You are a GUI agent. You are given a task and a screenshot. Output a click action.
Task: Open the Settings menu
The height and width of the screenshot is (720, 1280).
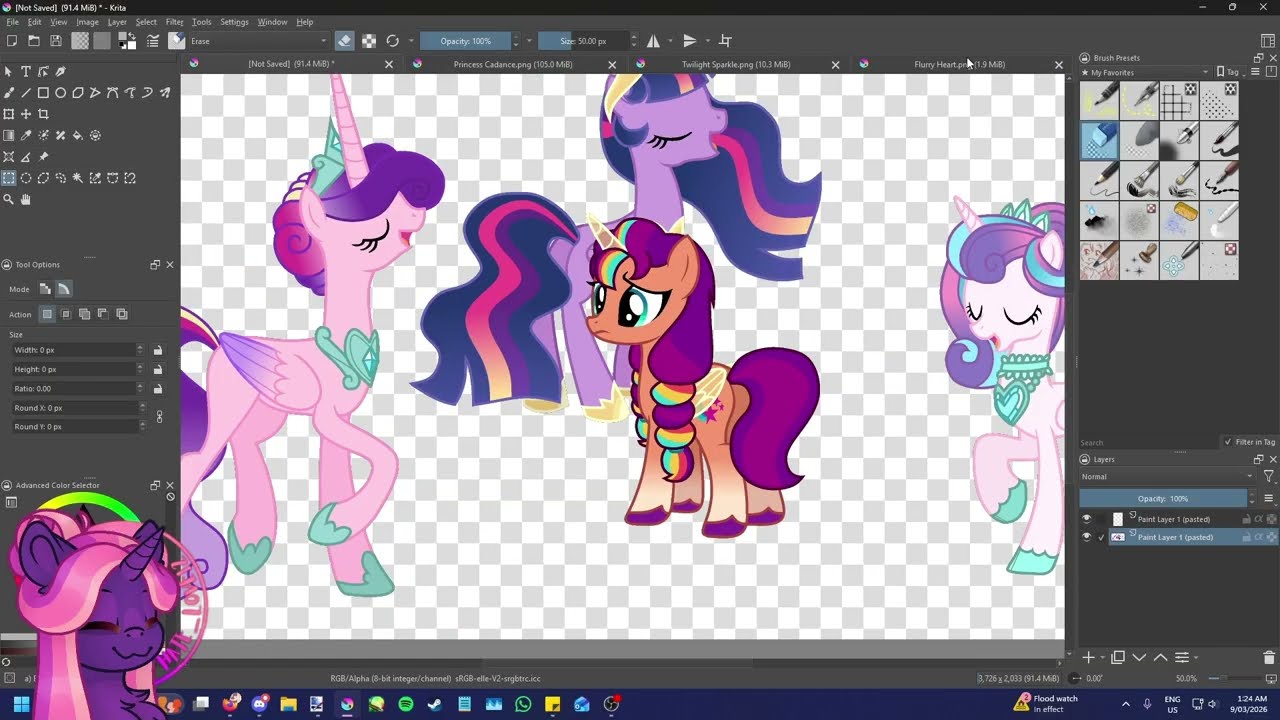tap(234, 22)
